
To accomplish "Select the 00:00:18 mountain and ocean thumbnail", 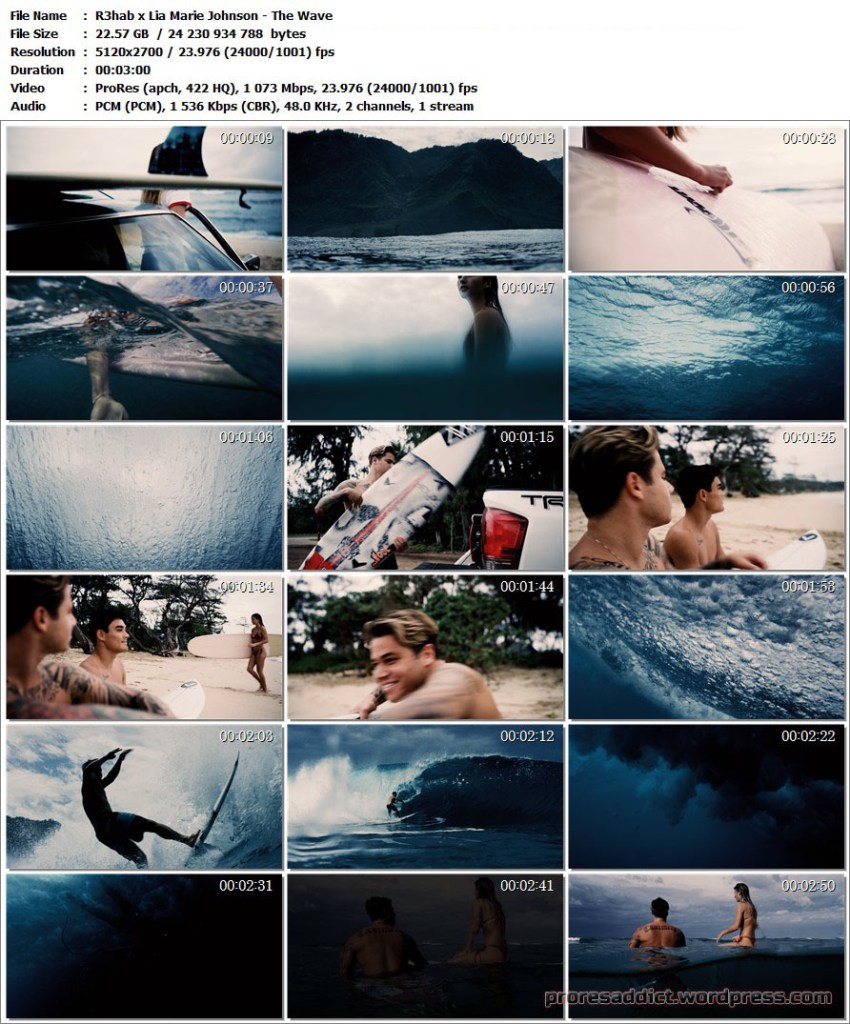I will coord(425,198).
